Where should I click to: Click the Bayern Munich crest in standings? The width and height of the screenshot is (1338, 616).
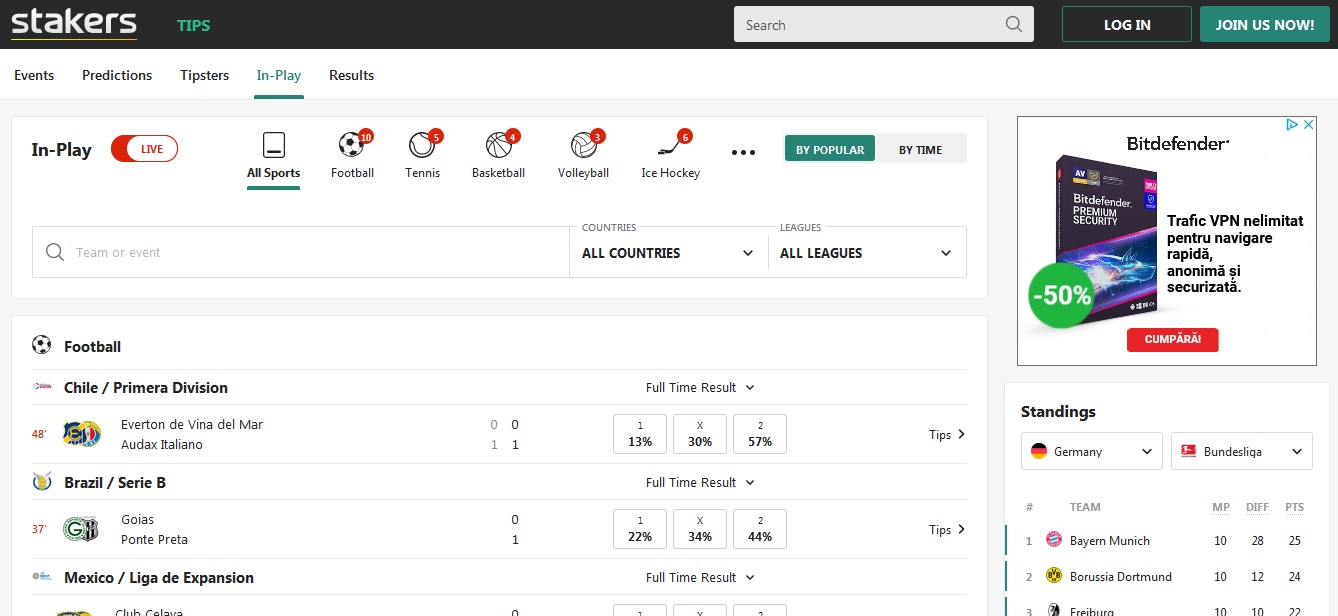point(1053,540)
